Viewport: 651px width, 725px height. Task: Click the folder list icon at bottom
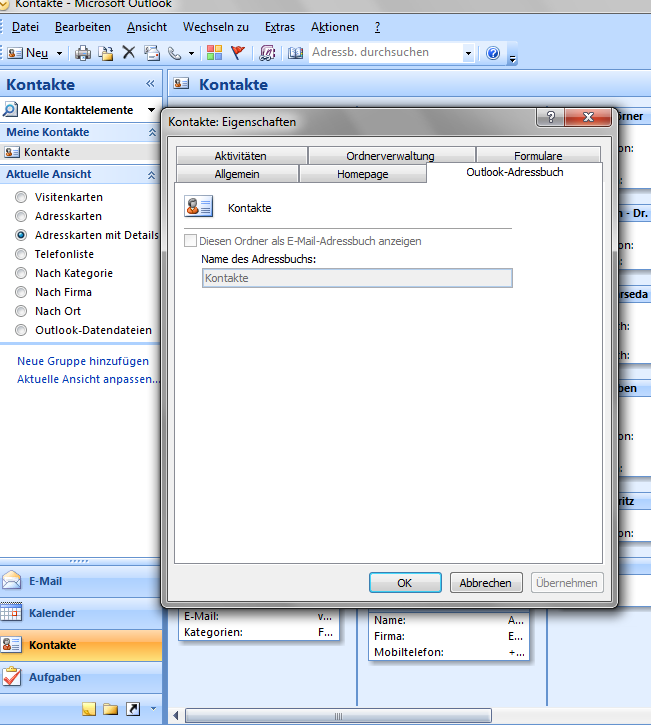111,708
